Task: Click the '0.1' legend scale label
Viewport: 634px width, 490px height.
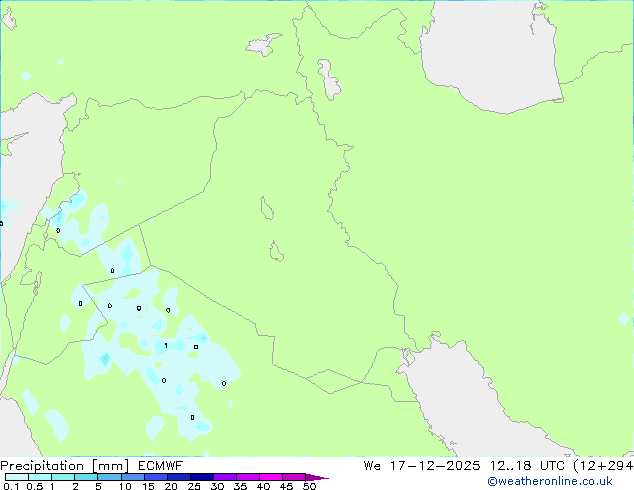Action: coord(11,486)
